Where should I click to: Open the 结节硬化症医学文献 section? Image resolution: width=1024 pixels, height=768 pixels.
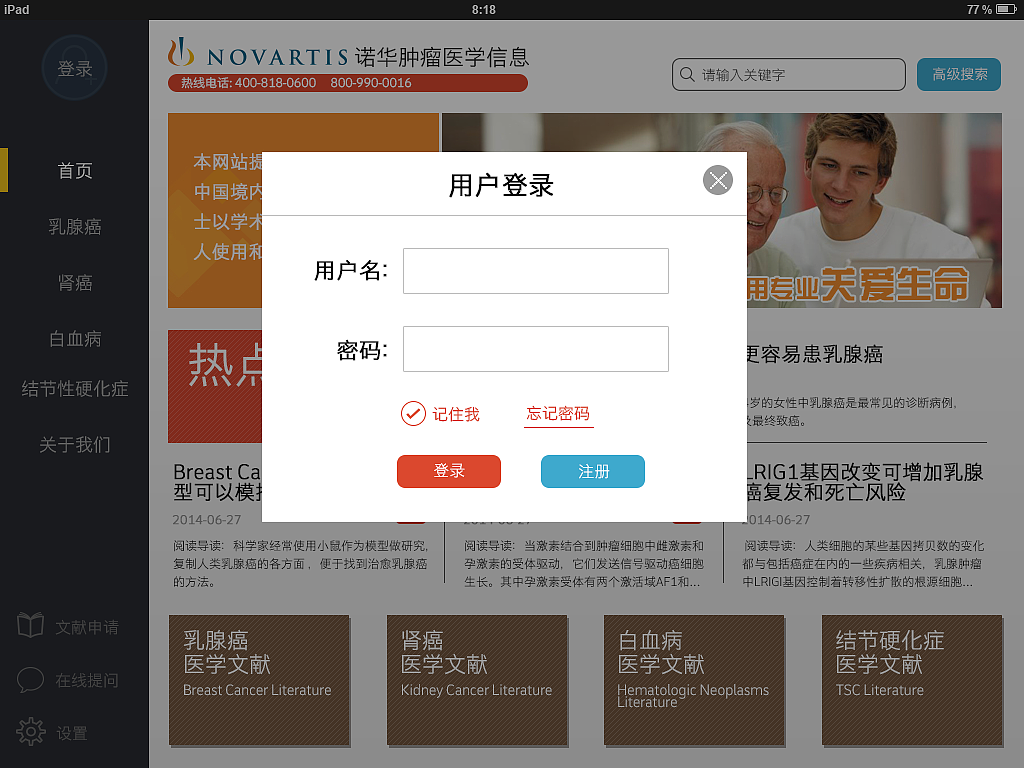click(911, 681)
